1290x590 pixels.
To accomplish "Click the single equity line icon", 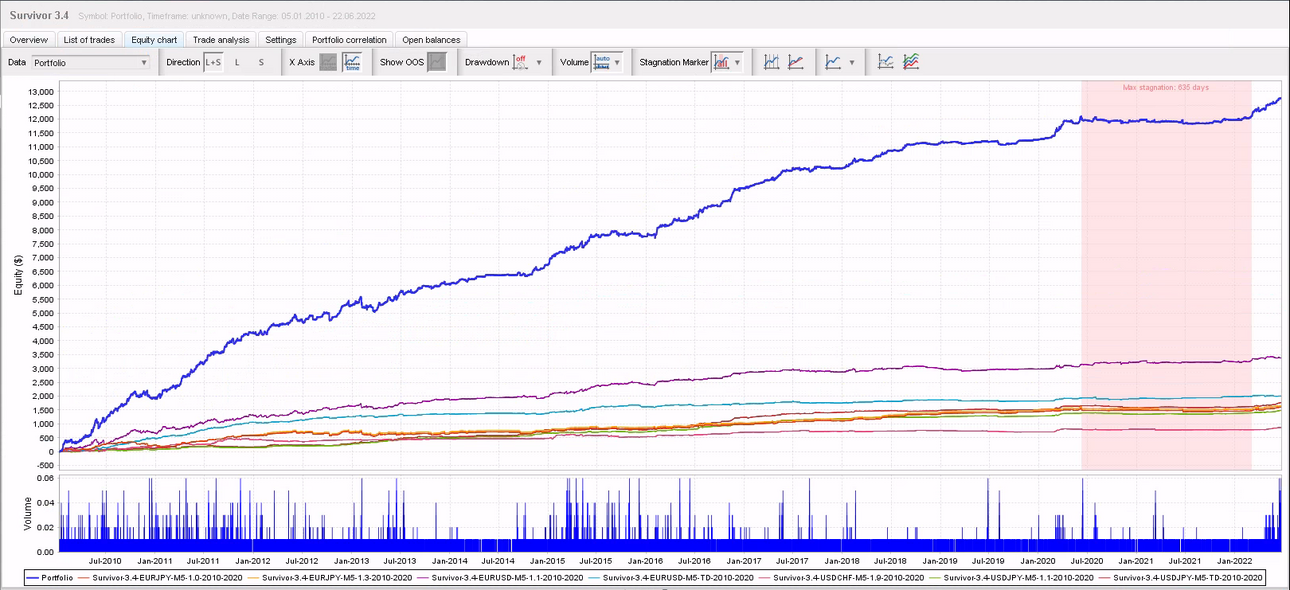I will click(x=886, y=62).
